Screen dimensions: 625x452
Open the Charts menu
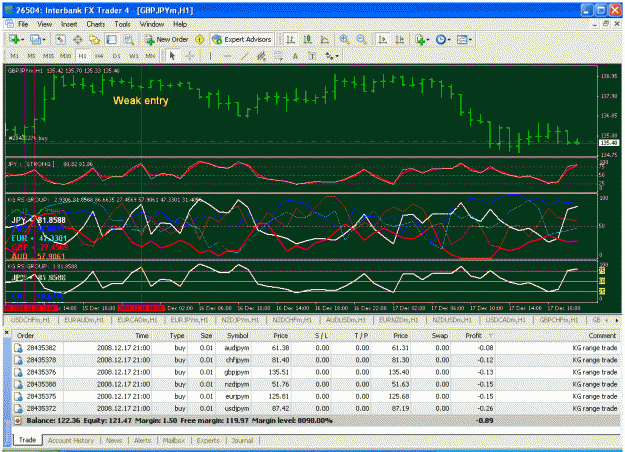[x=96, y=24]
